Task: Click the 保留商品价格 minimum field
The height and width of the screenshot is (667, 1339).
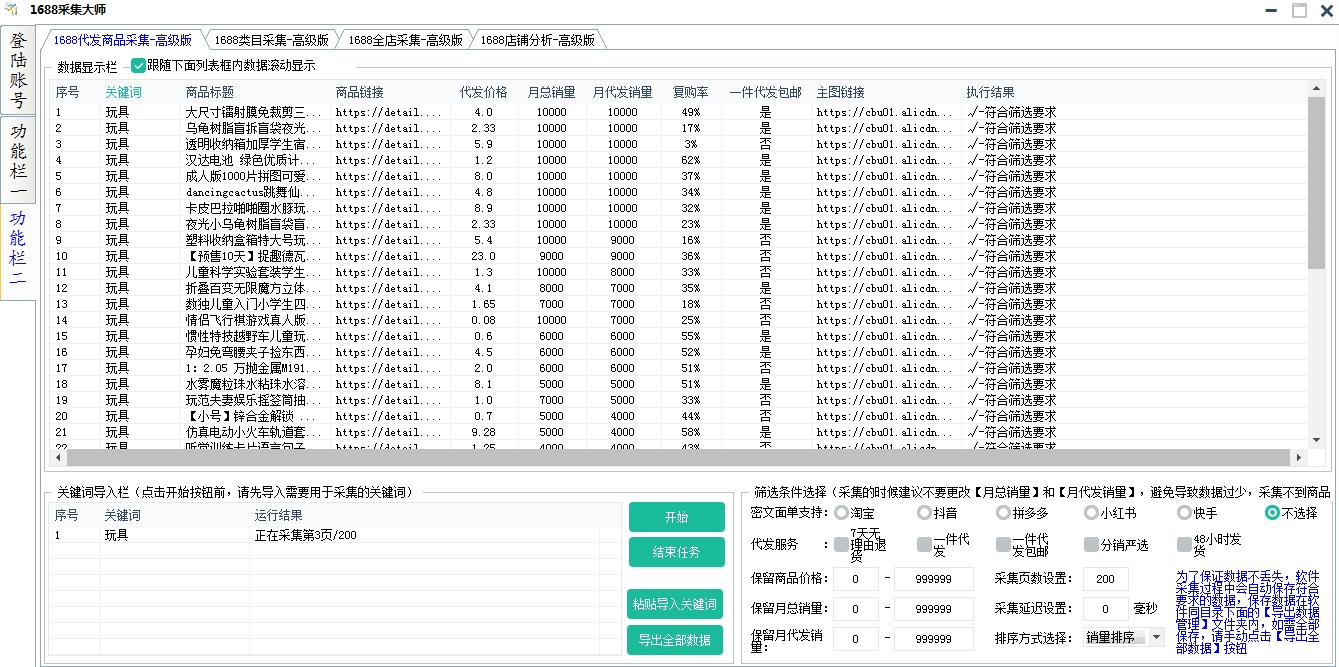Action: click(x=855, y=579)
